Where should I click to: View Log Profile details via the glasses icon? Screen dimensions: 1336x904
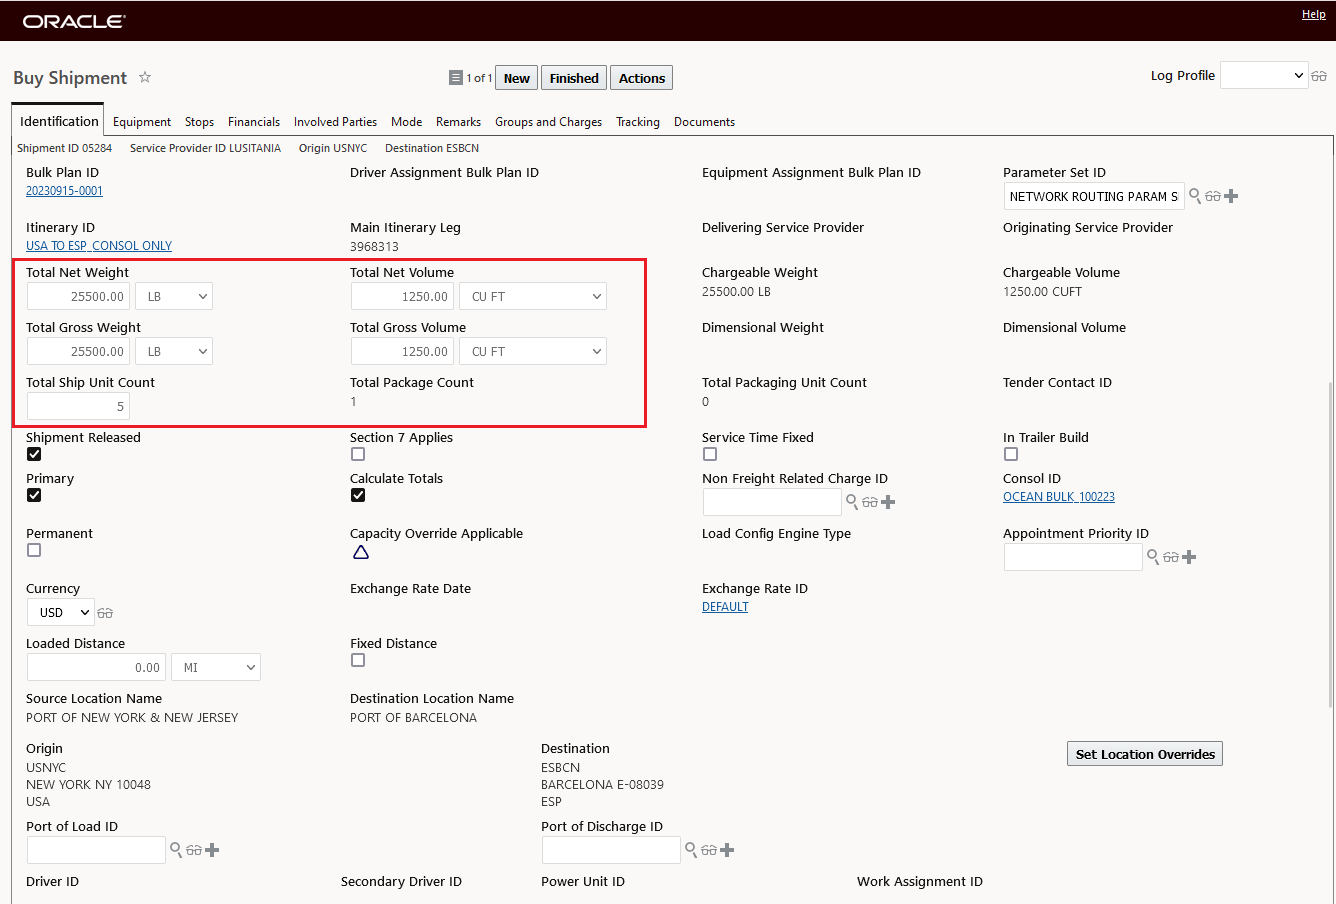click(1319, 76)
